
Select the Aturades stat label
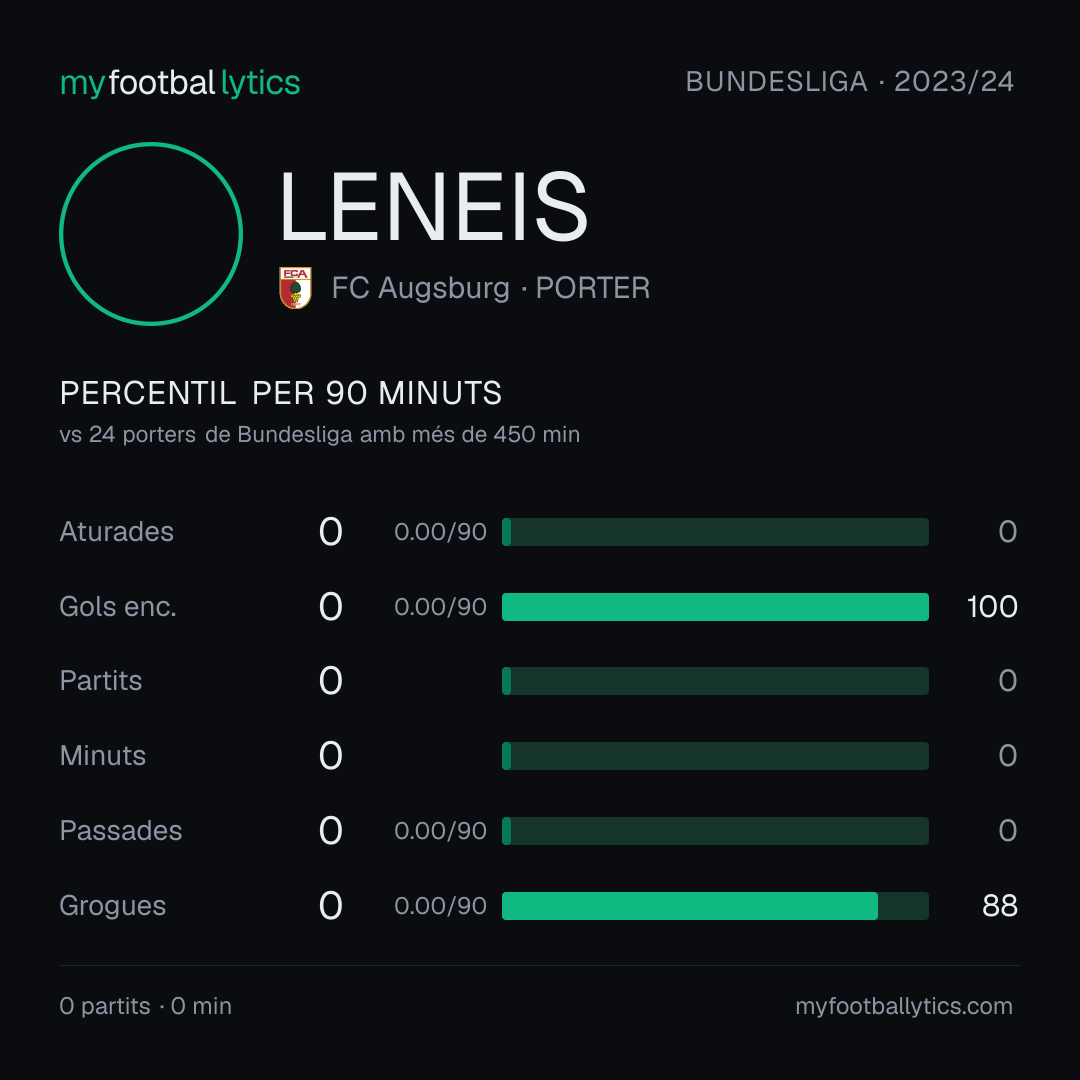click(x=116, y=532)
